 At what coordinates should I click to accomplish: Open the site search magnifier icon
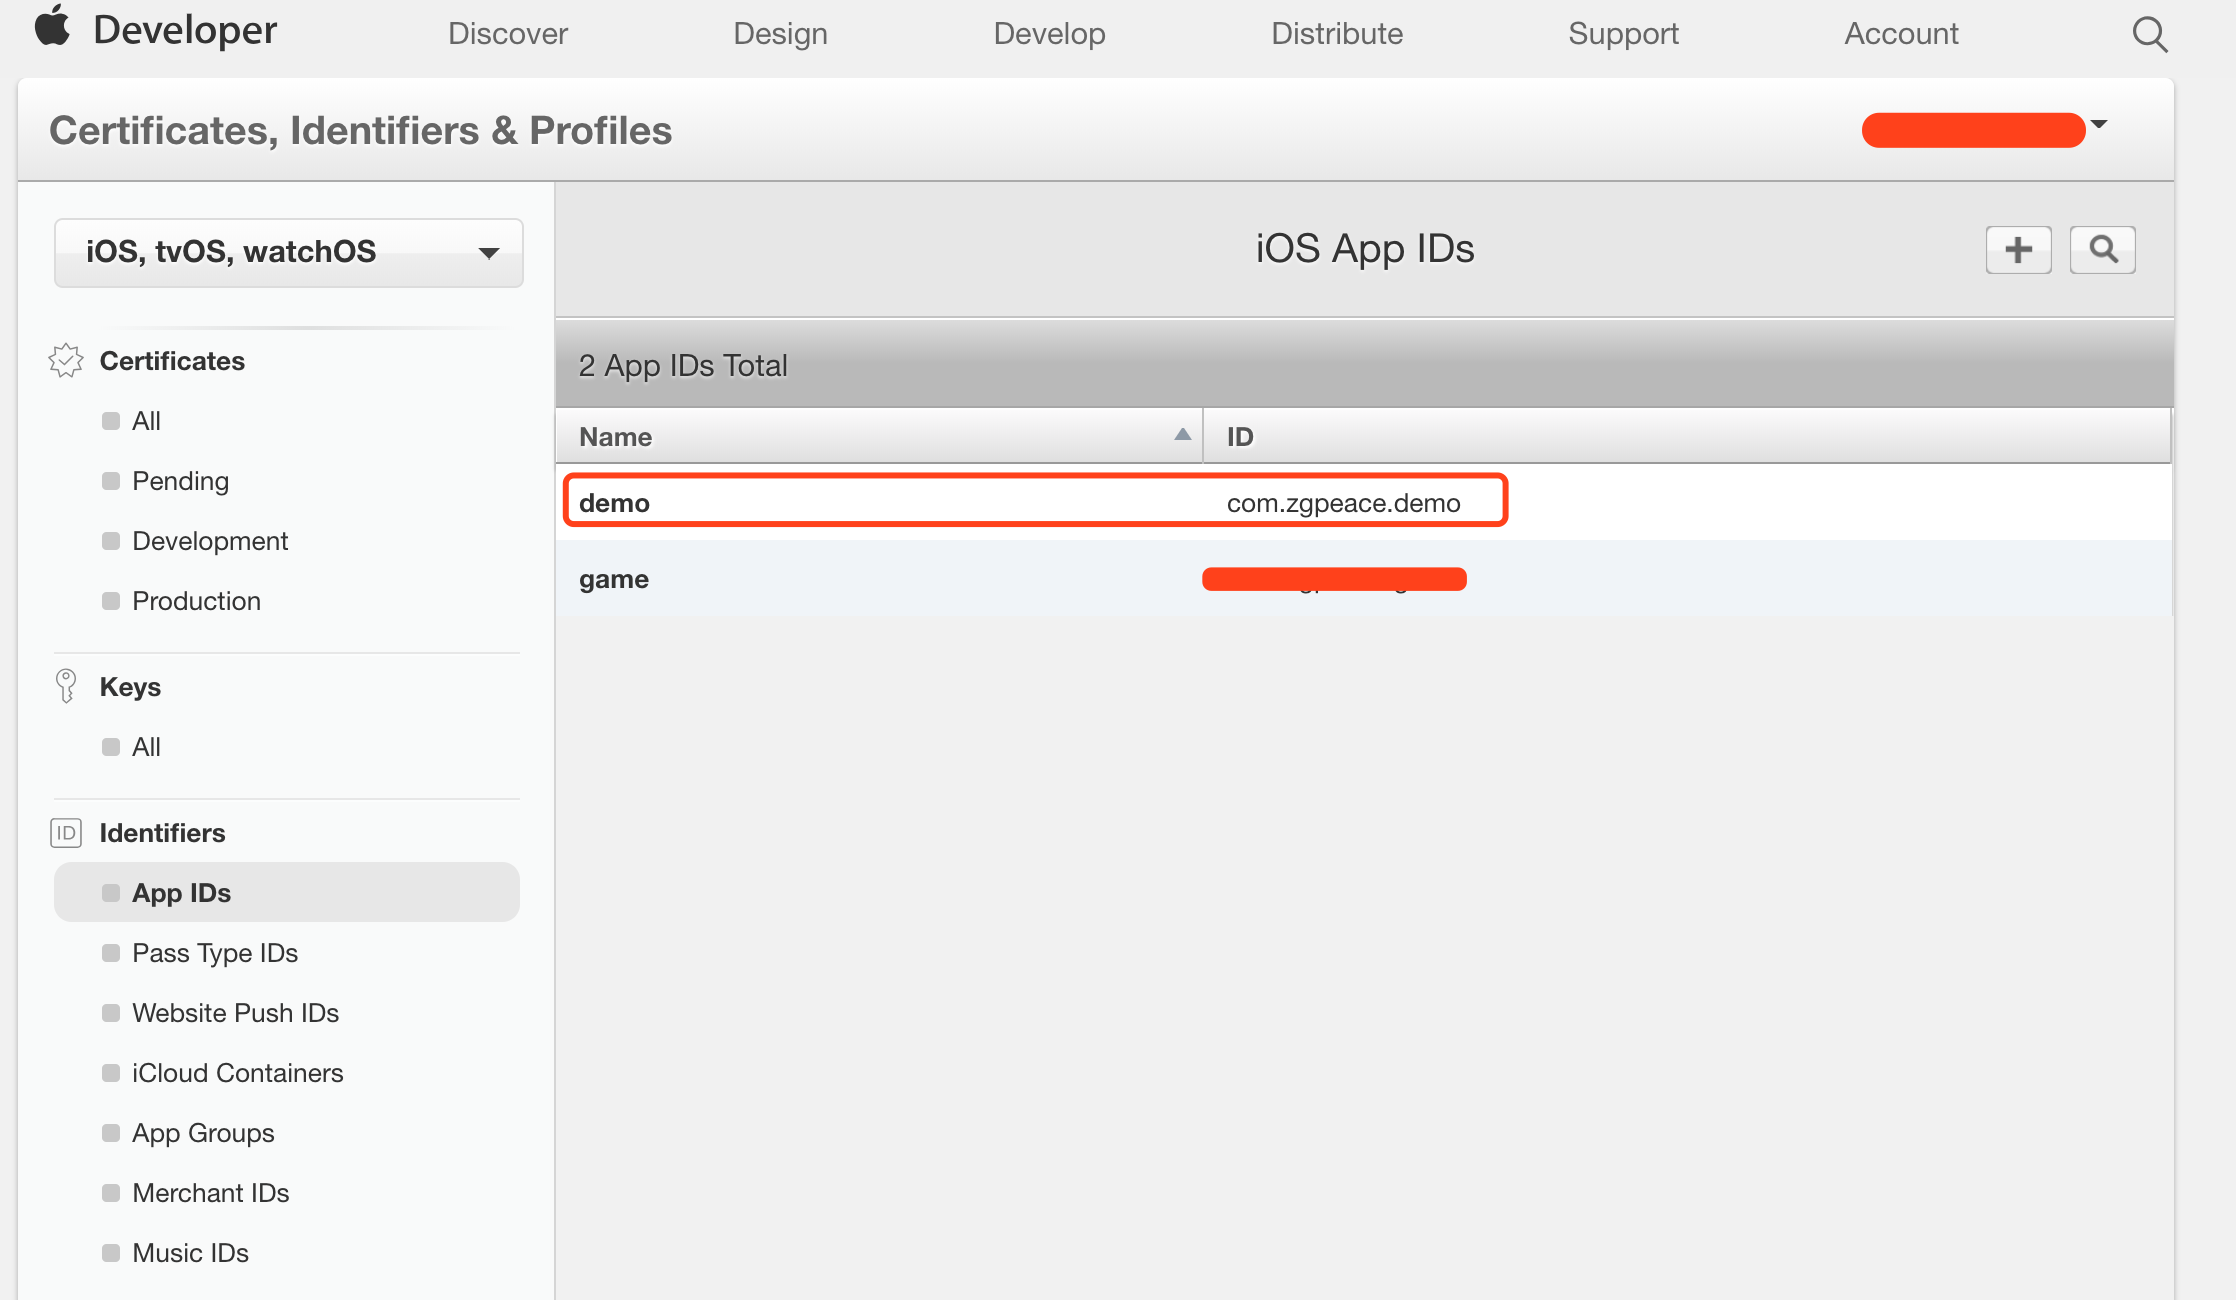(2148, 34)
